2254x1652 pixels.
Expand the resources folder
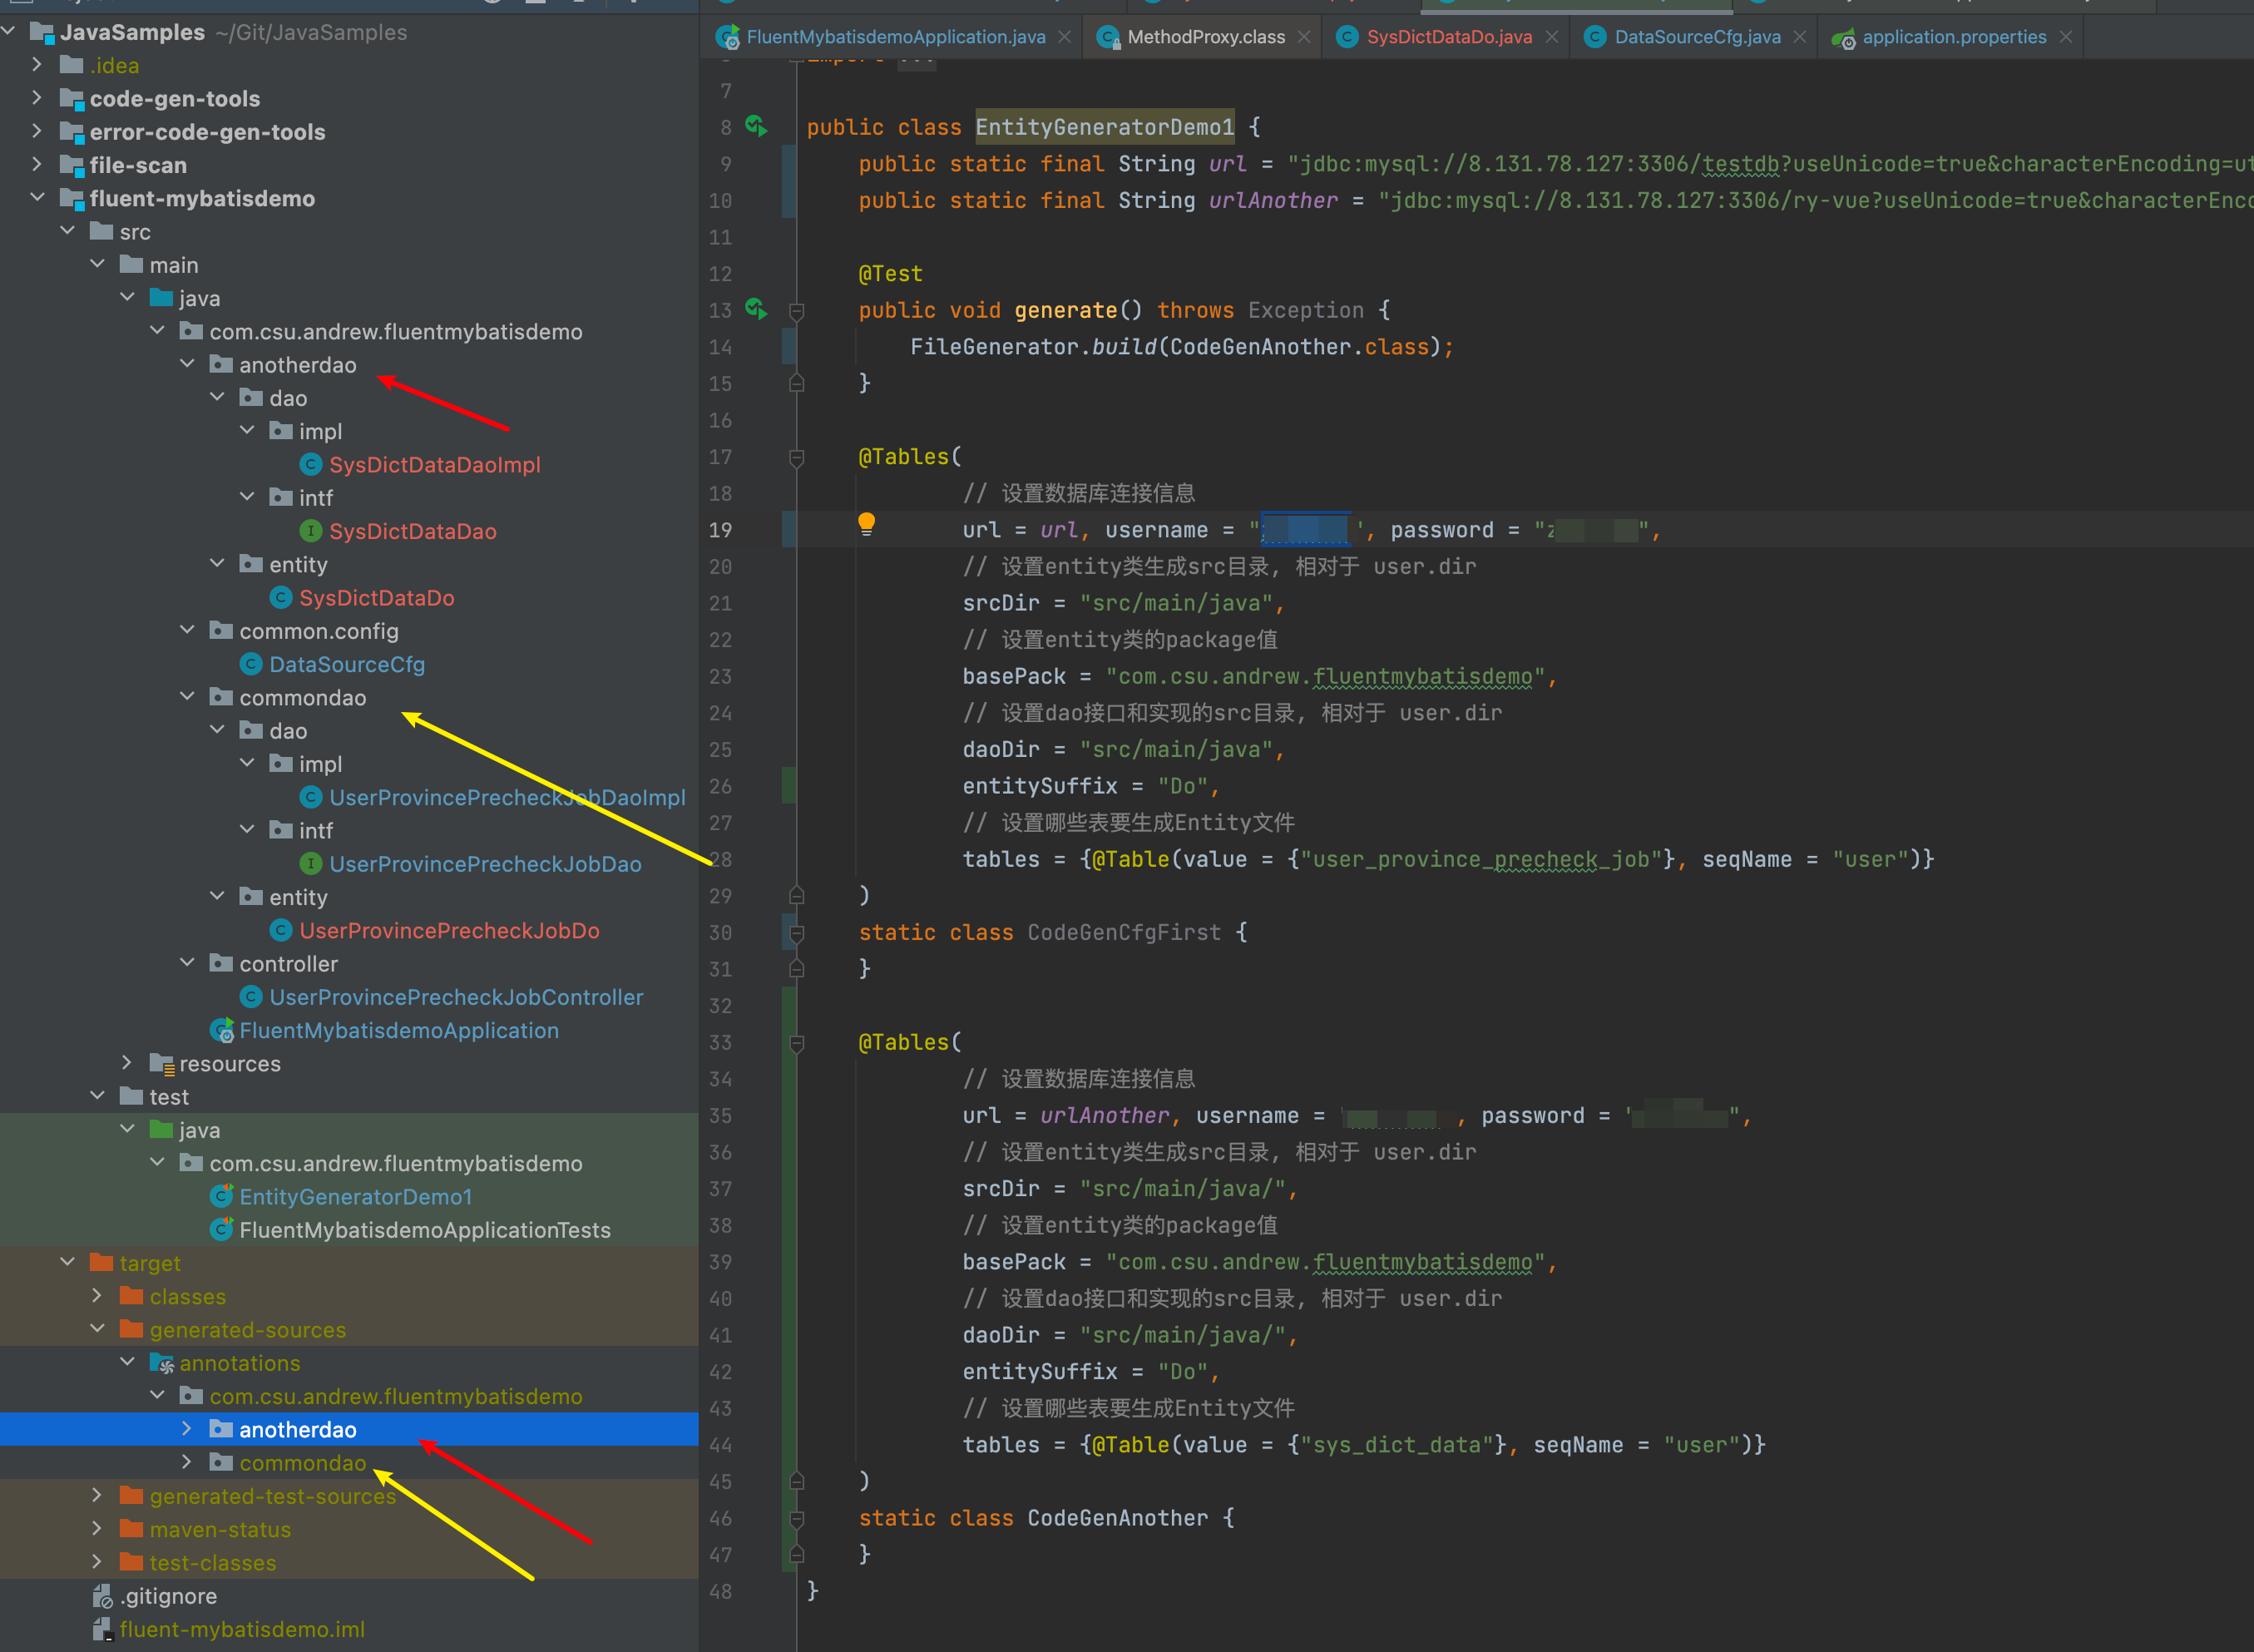127,1063
